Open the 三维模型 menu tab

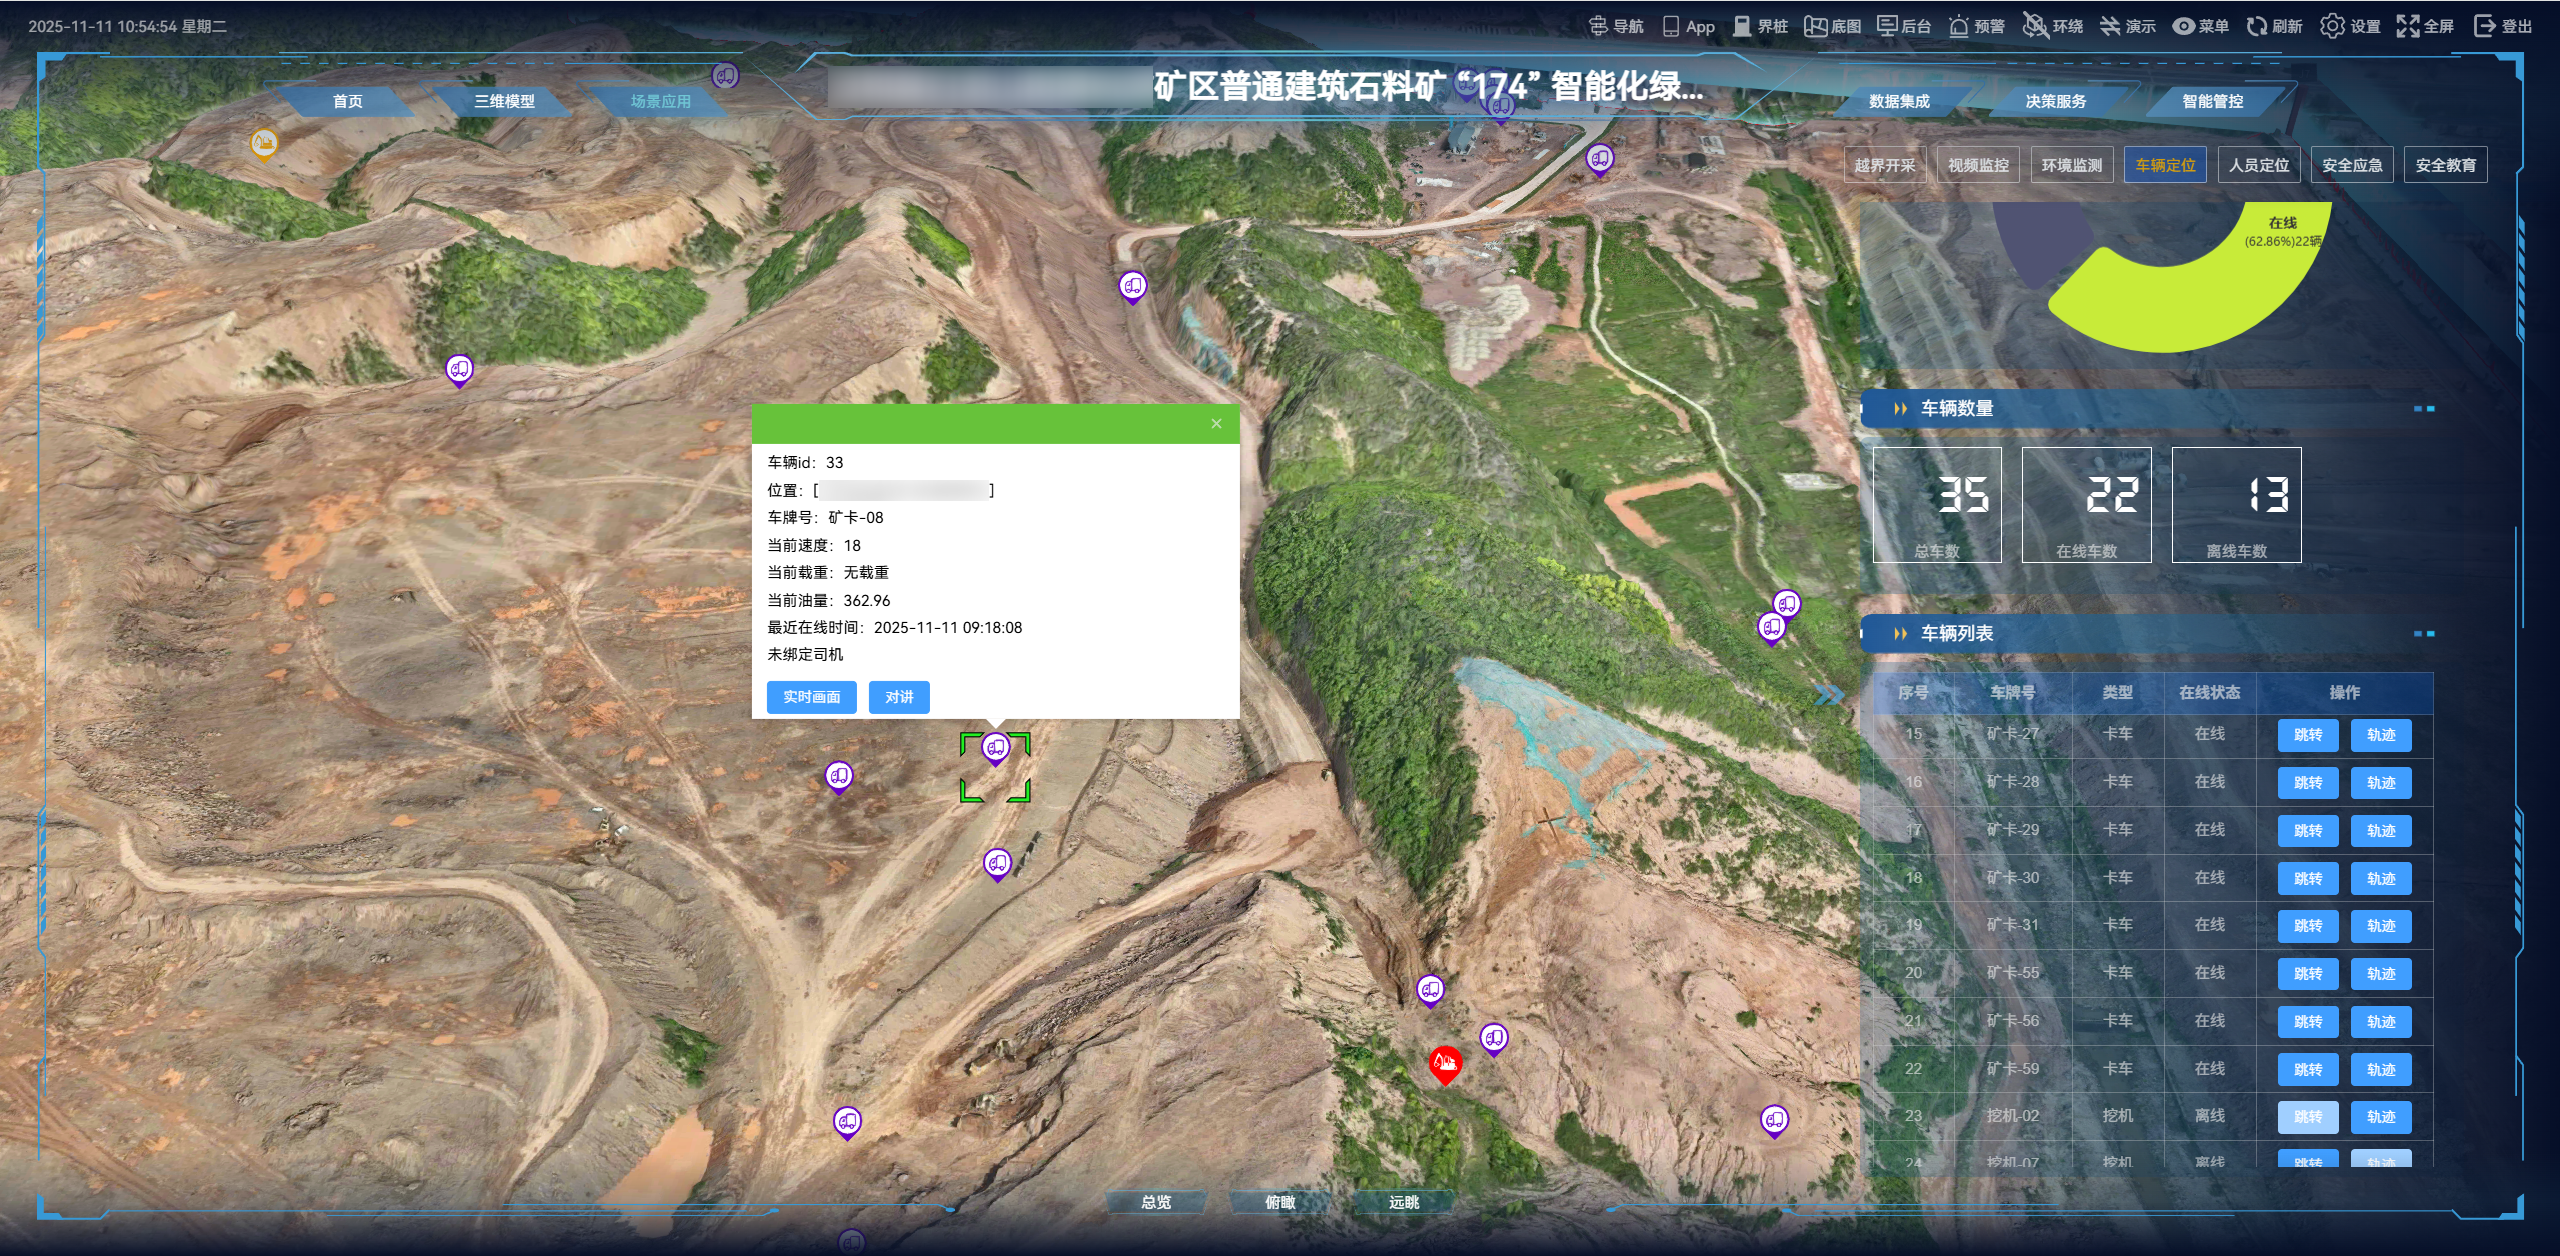(x=504, y=101)
